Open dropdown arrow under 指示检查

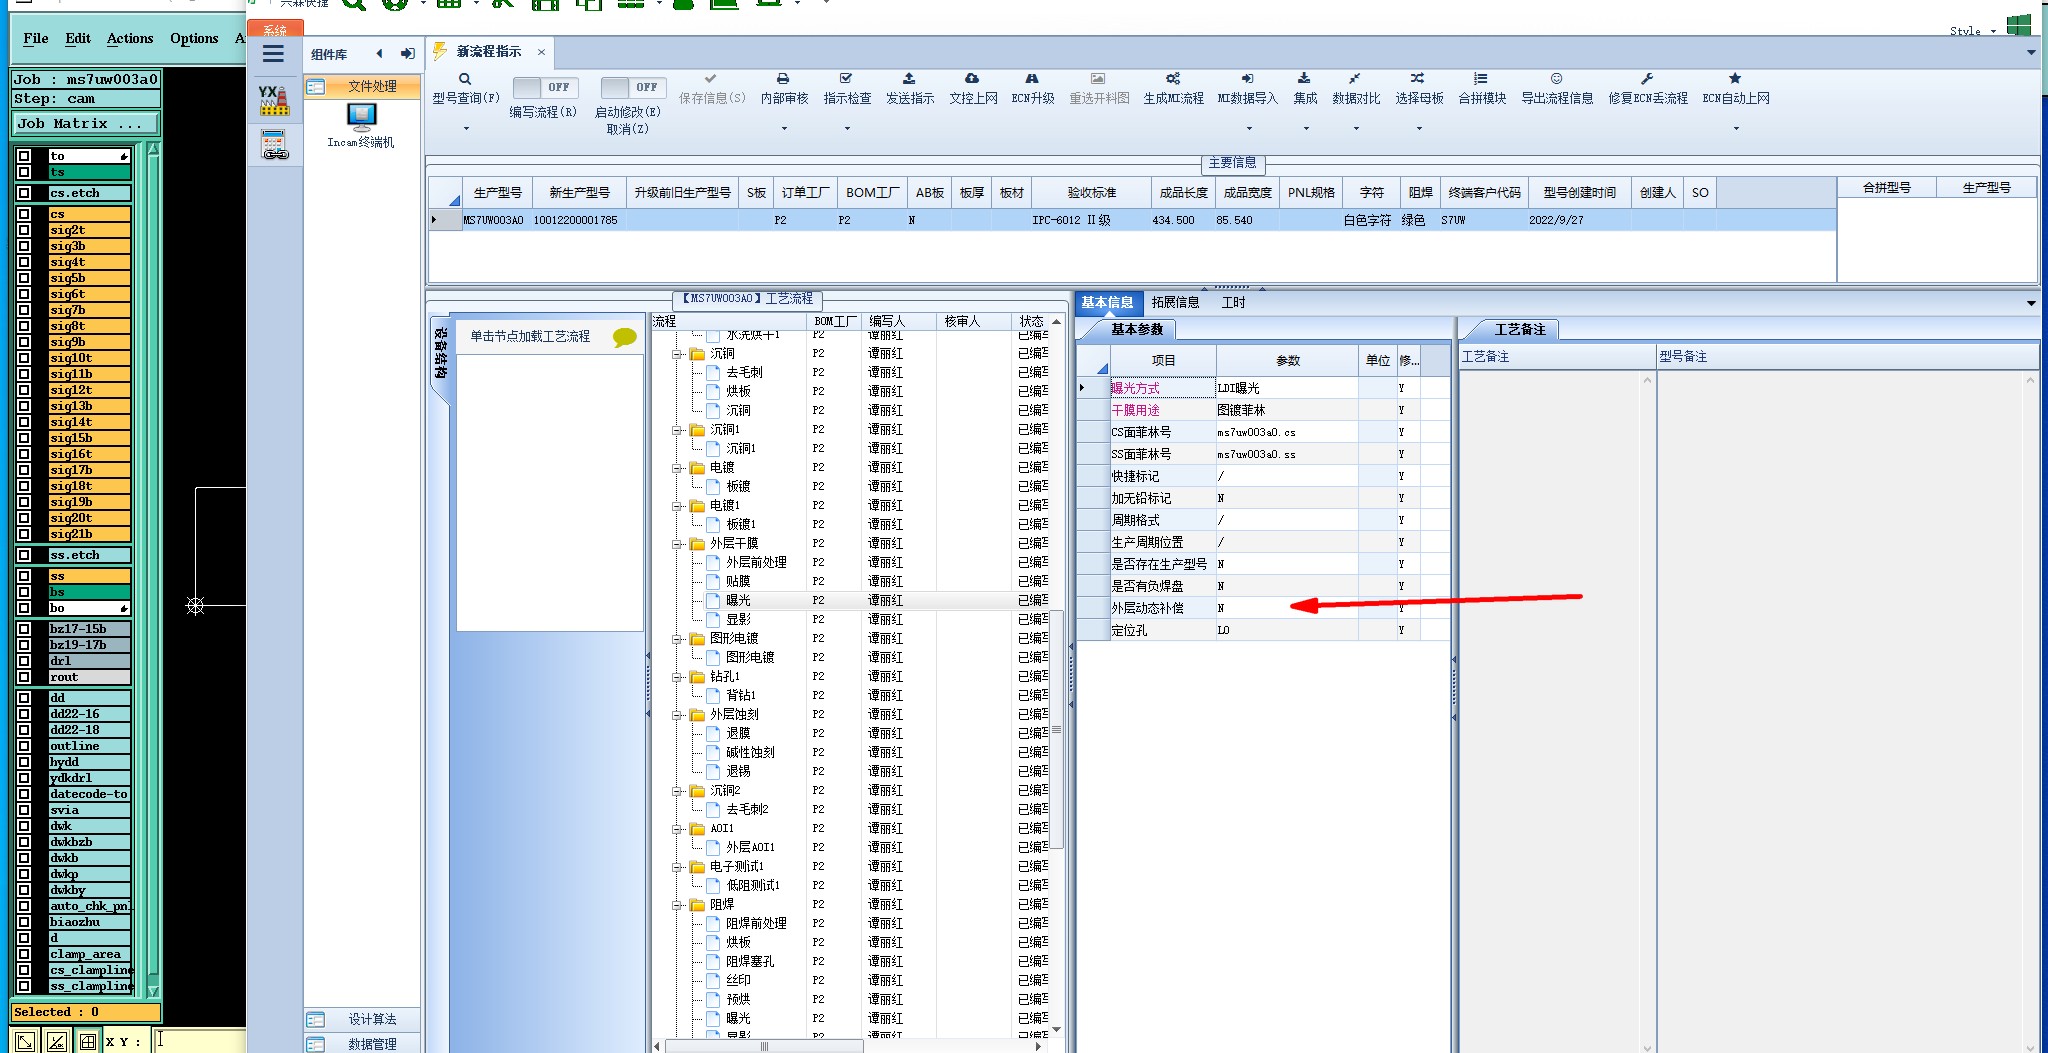tap(847, 128)
